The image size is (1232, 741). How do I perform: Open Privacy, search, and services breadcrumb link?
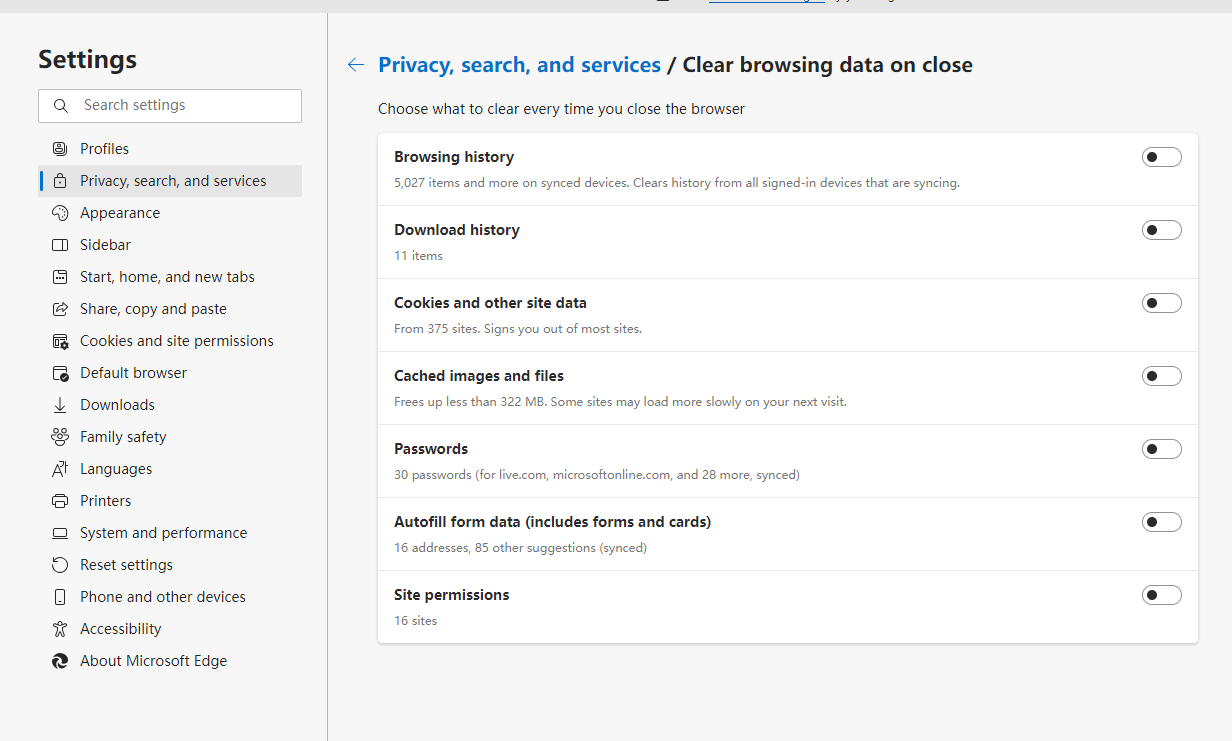[519, 65]
